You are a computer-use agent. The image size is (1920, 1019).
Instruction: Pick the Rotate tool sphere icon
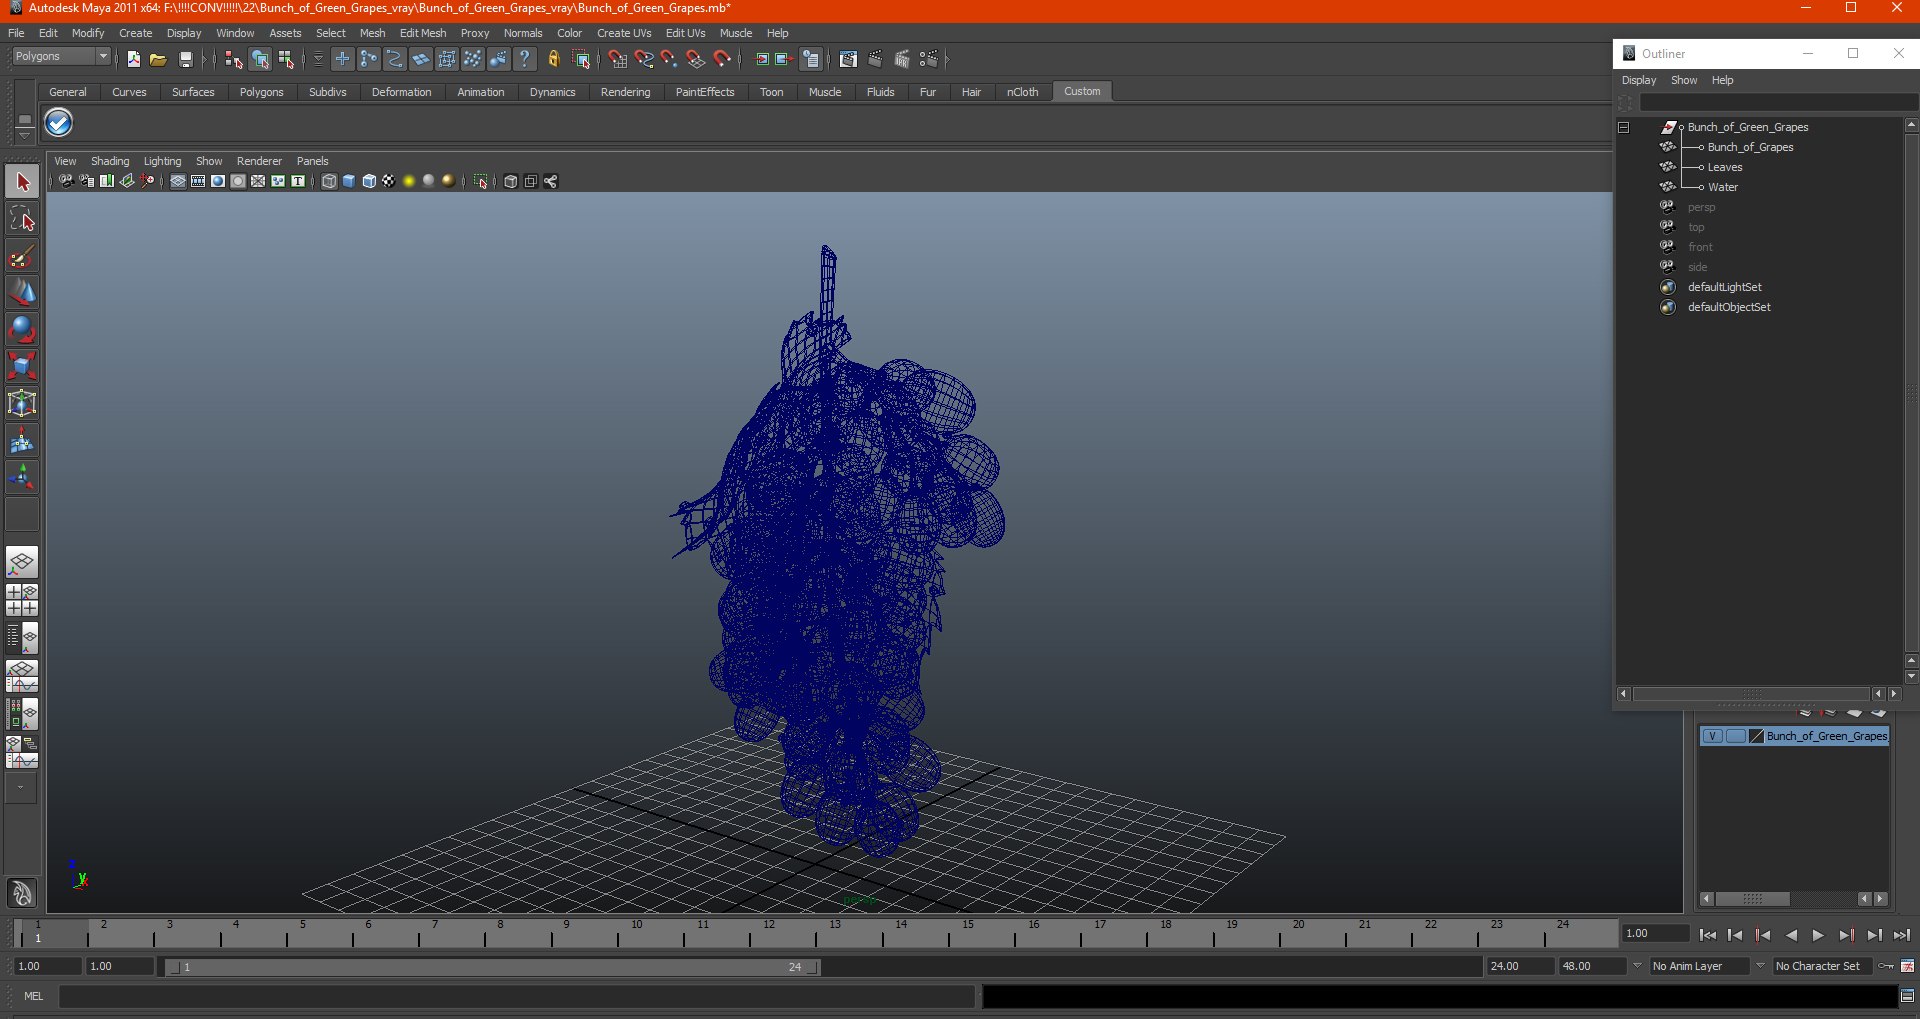(22, 329)
